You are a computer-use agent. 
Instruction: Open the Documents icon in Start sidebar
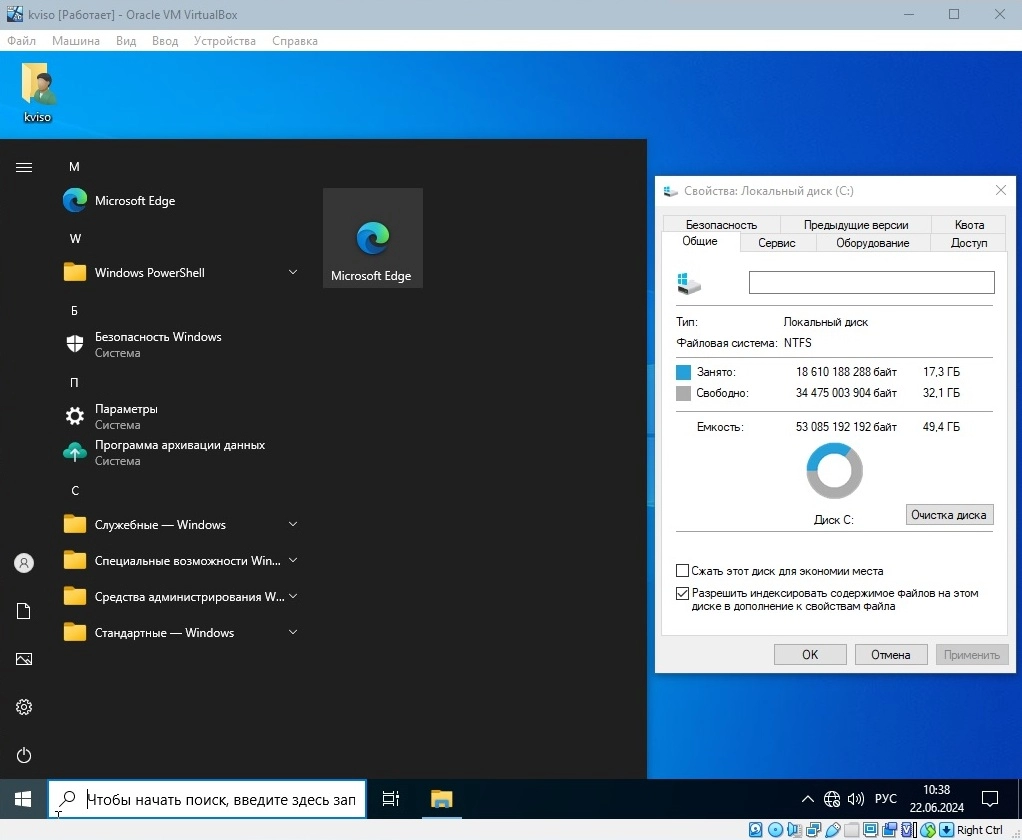[x=24, y=611]
